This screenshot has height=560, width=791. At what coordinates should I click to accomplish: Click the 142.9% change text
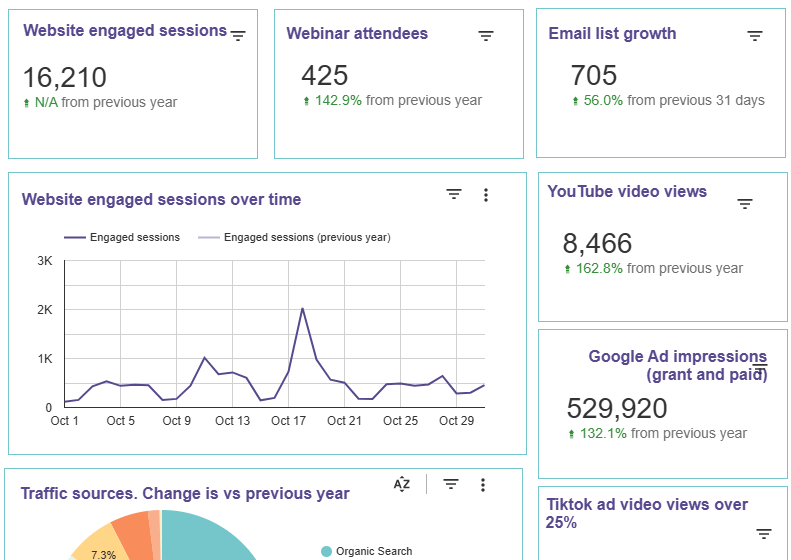[x=338, y=100]
